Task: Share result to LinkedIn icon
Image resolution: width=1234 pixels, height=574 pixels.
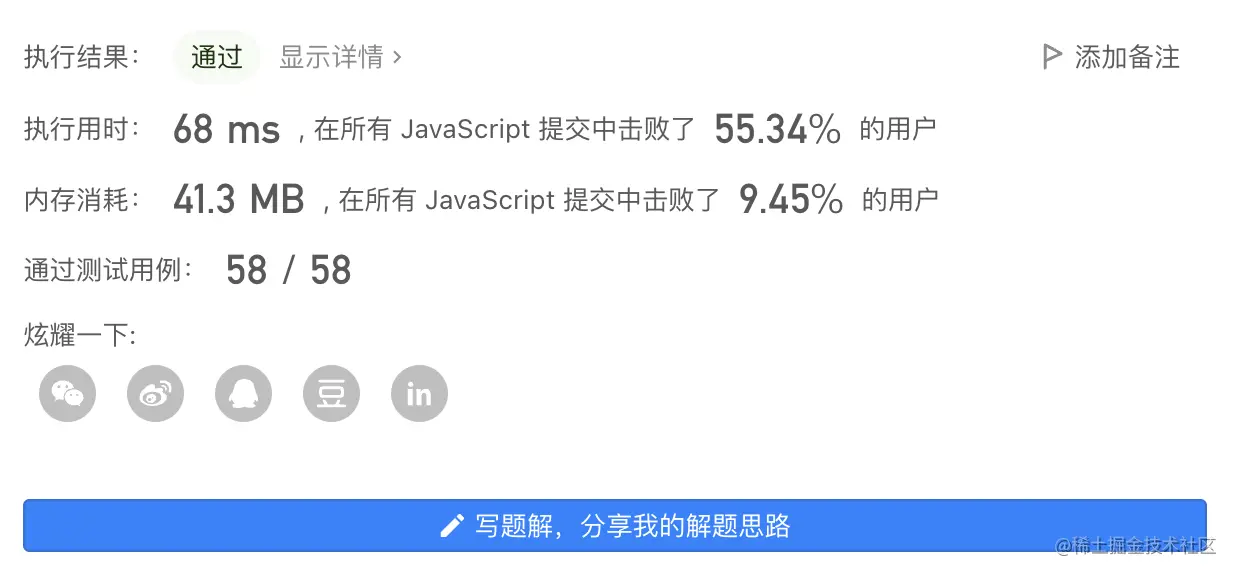Action: [419, 394]
